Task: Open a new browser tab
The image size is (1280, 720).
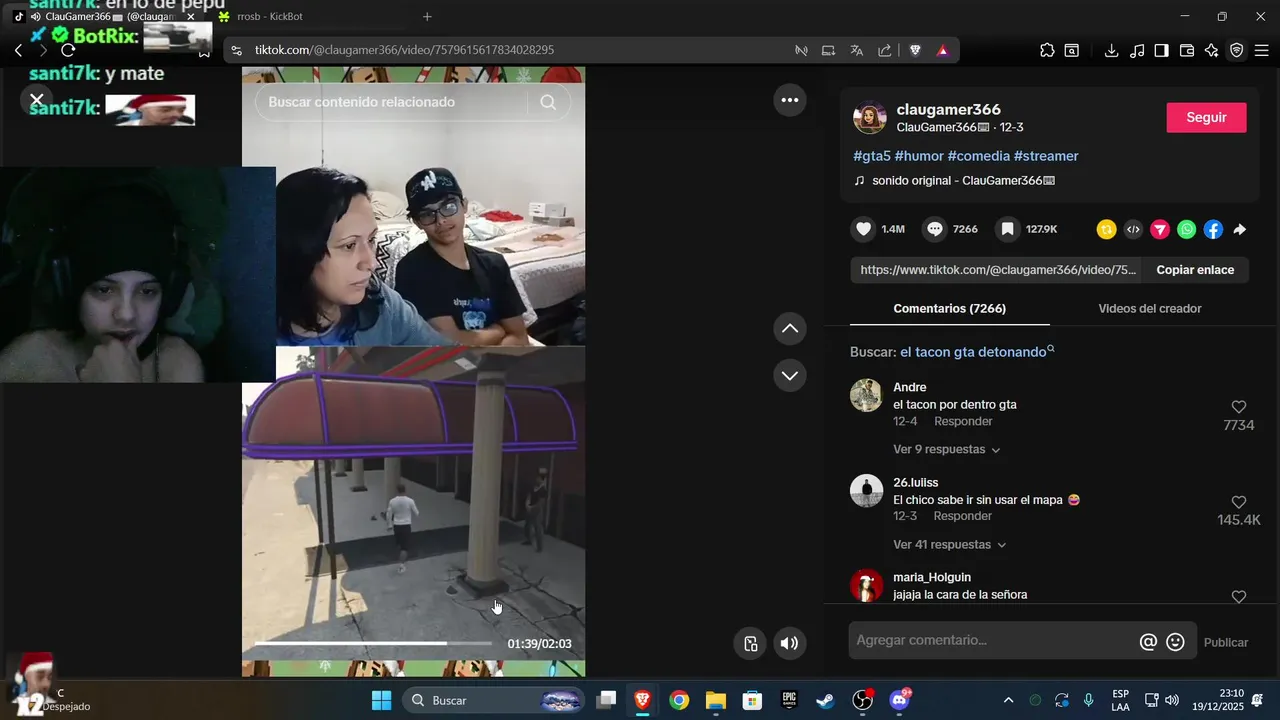Action: [427, 16]
